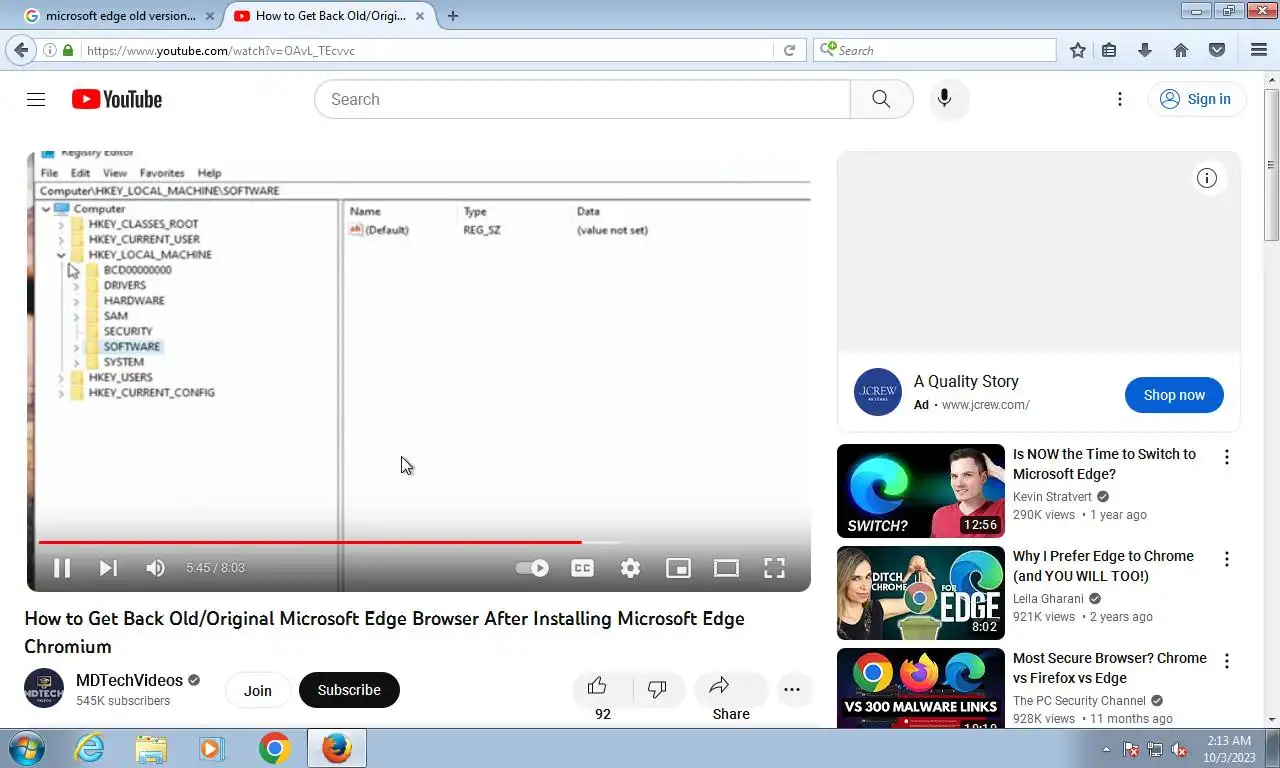Open options for 'Most Secure Browser' video
The image size is (1280, 768).
coord(1226,661)
